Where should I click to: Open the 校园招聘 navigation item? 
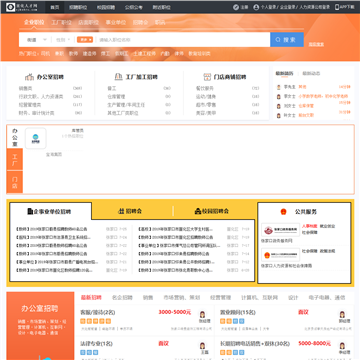[106, 7]
